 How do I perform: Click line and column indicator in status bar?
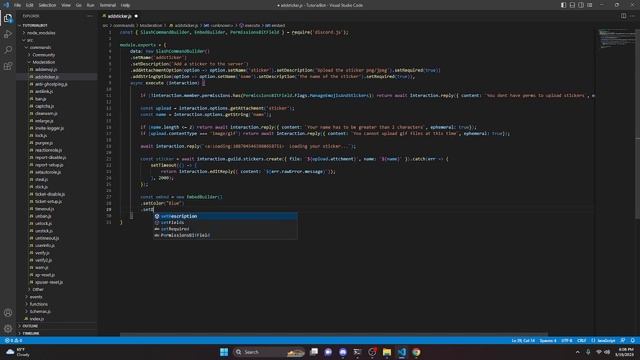pos(523,340)
